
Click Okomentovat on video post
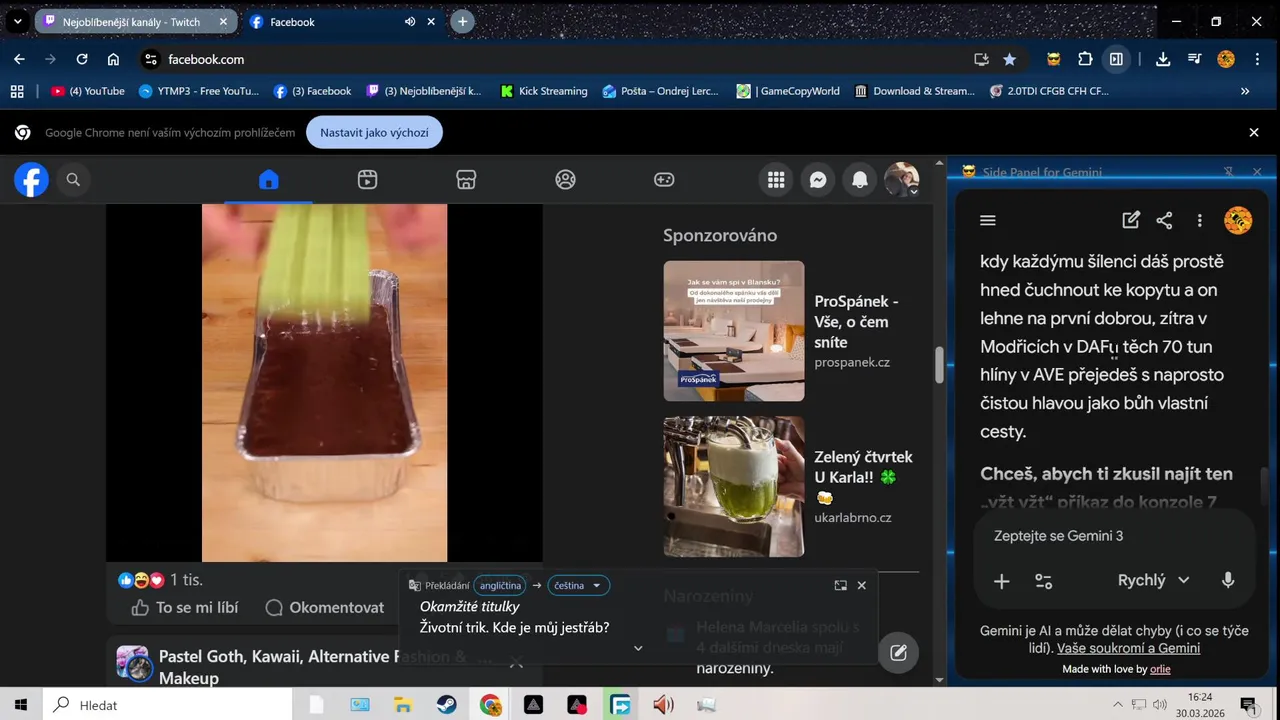[325, 607]
